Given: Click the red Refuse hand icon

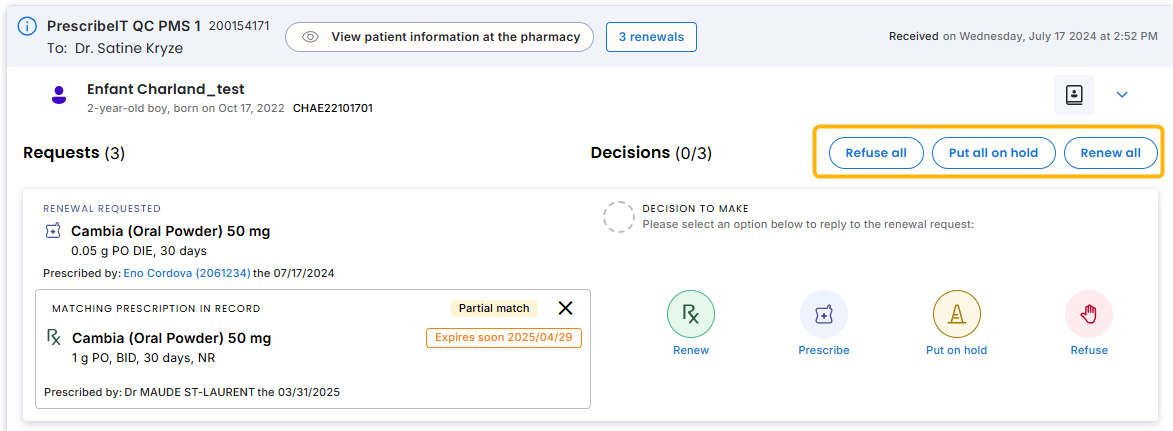Looking at the screenshot, I should coord(1089,314).
